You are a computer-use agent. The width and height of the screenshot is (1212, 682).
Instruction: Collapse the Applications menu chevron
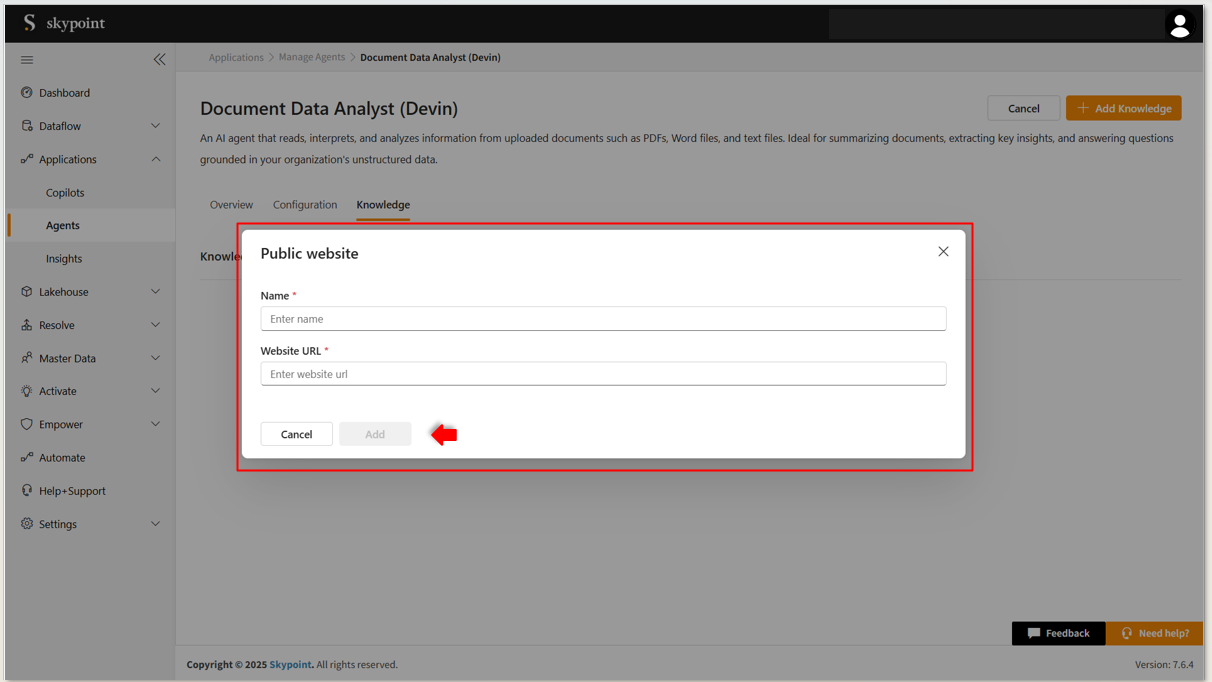(x=155, y=159)
